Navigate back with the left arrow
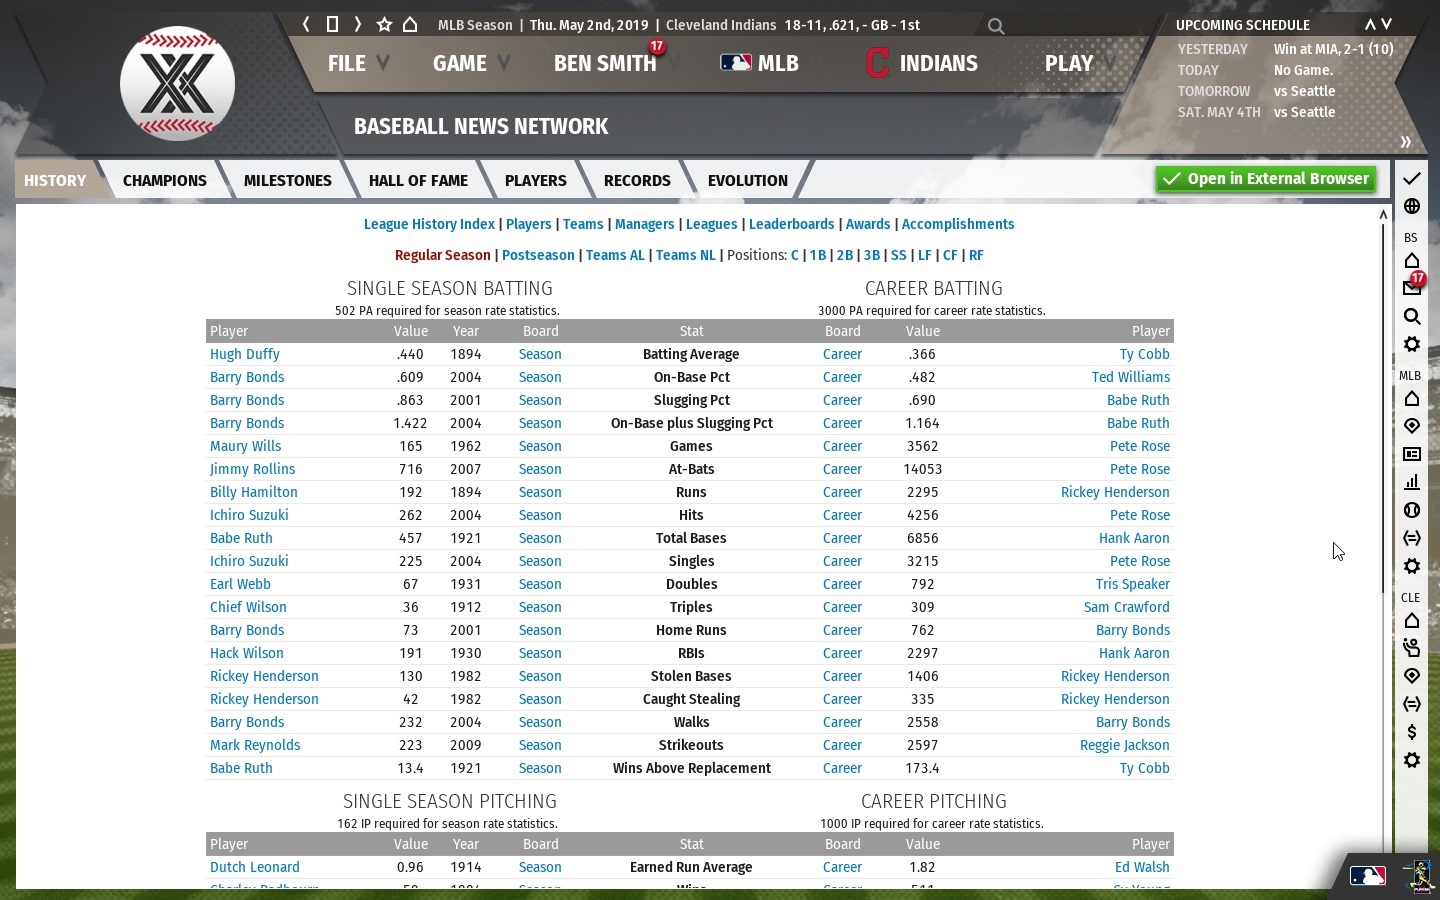Screen dimensions: 1440x900 pos(306,24)
